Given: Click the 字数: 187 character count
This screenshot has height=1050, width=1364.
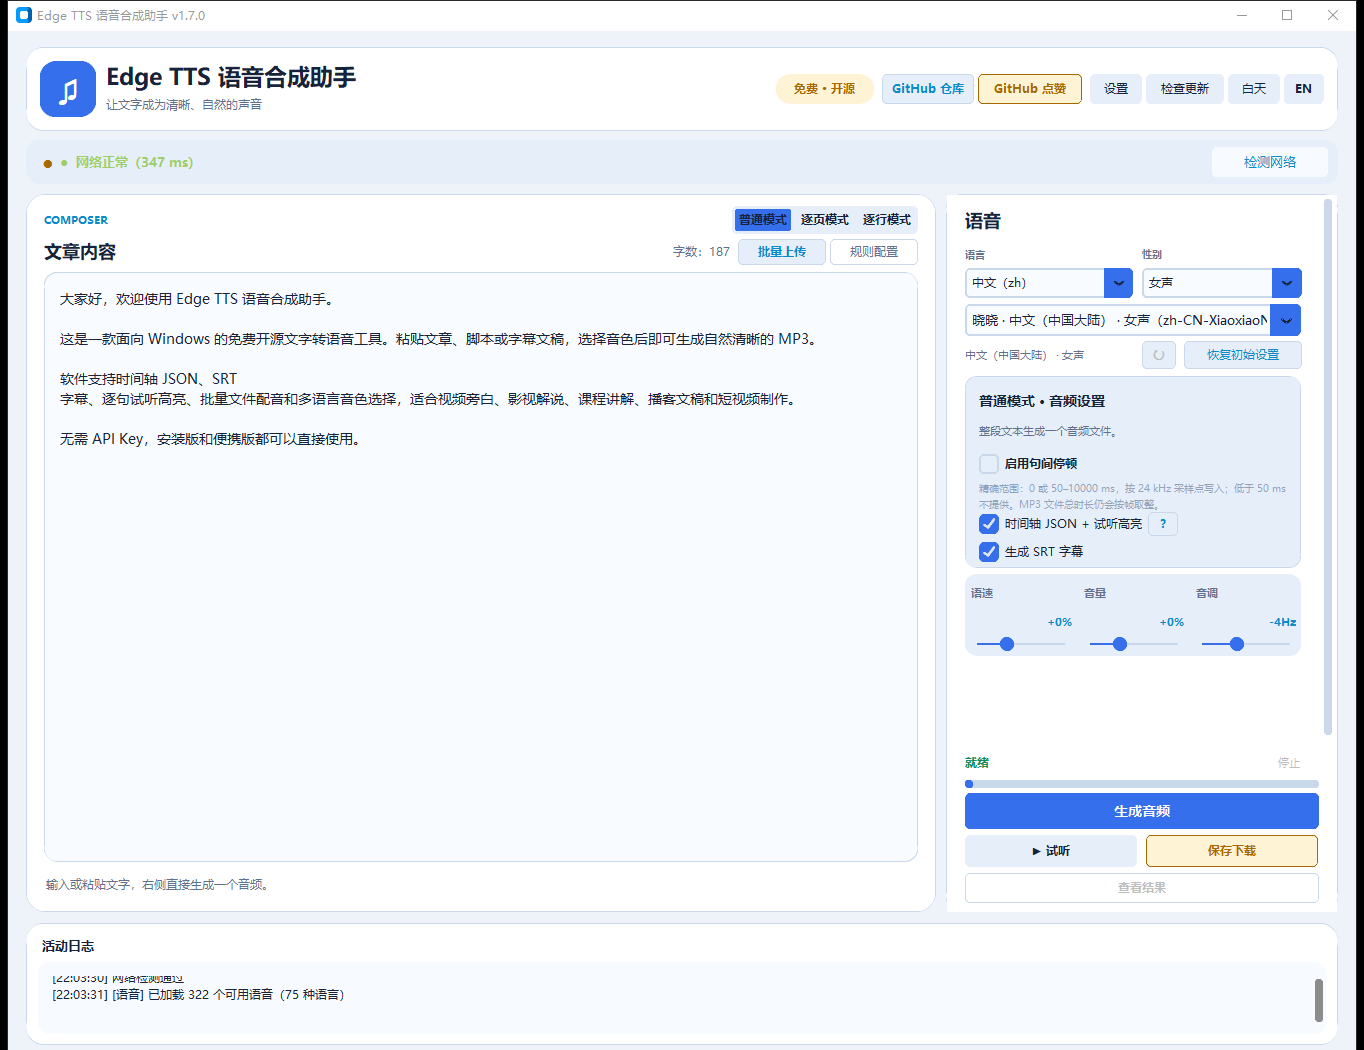Looking at the screenshot, I should [701, 252].
